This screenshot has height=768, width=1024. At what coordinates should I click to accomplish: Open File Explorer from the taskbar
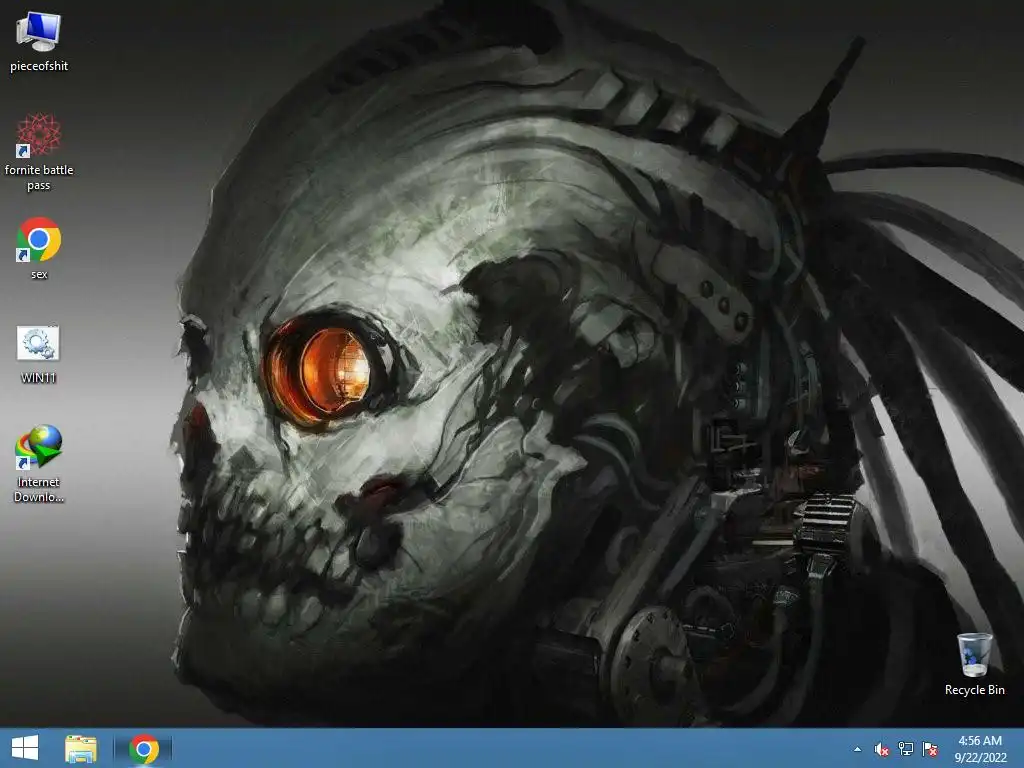click(81, 748)
